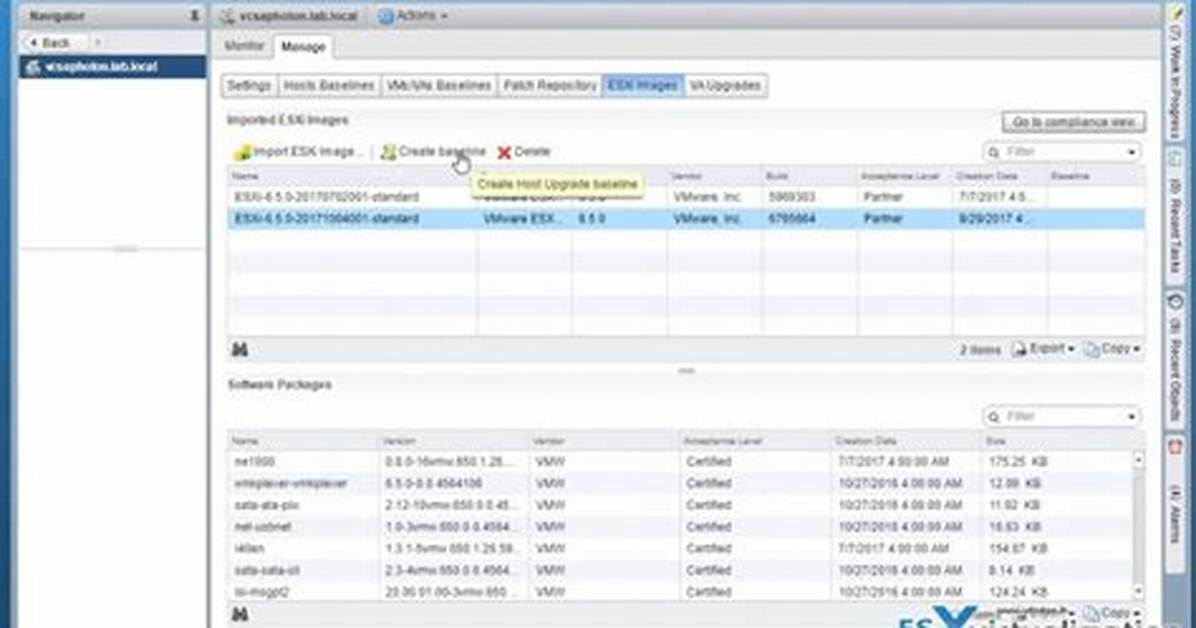This screenshot has height=628, width=1196.
Task: Click the red Delete X icon
Action: click(x=504, y=153)
